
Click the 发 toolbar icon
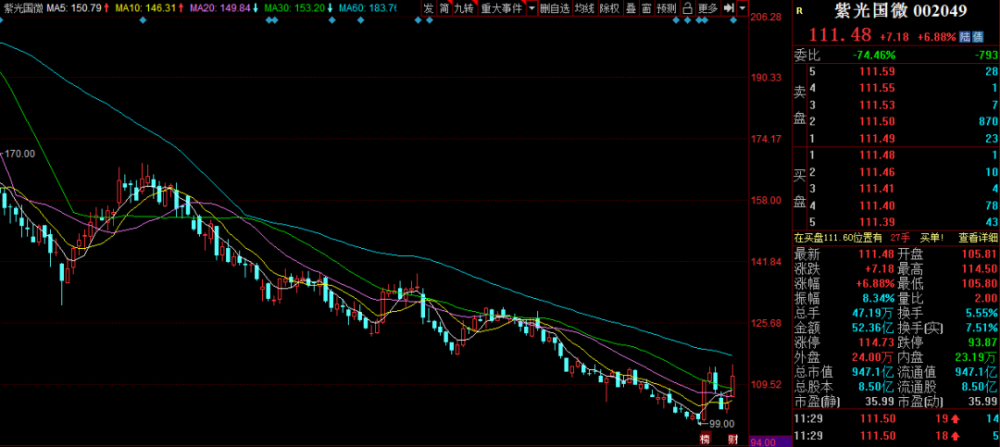coord(428,8)
